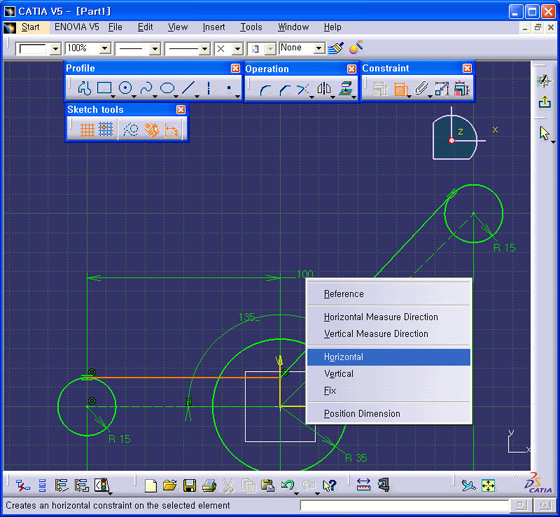Open Constraints Defined in Dialog Box tool
The width and height of the screenshot is (560, 517).
(x=380, y=89)
